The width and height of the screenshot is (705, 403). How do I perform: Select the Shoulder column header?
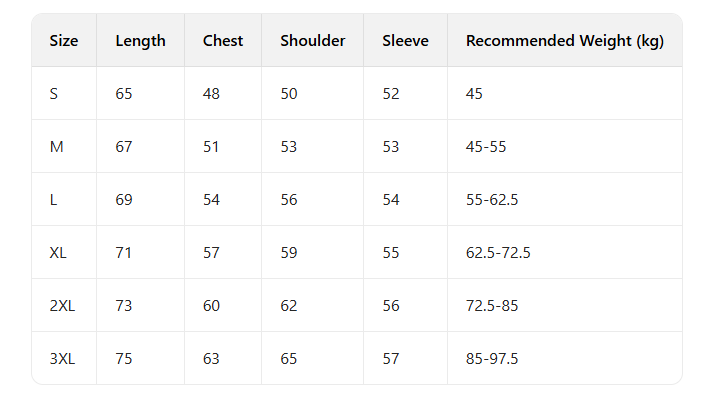[x=312, y=41]
